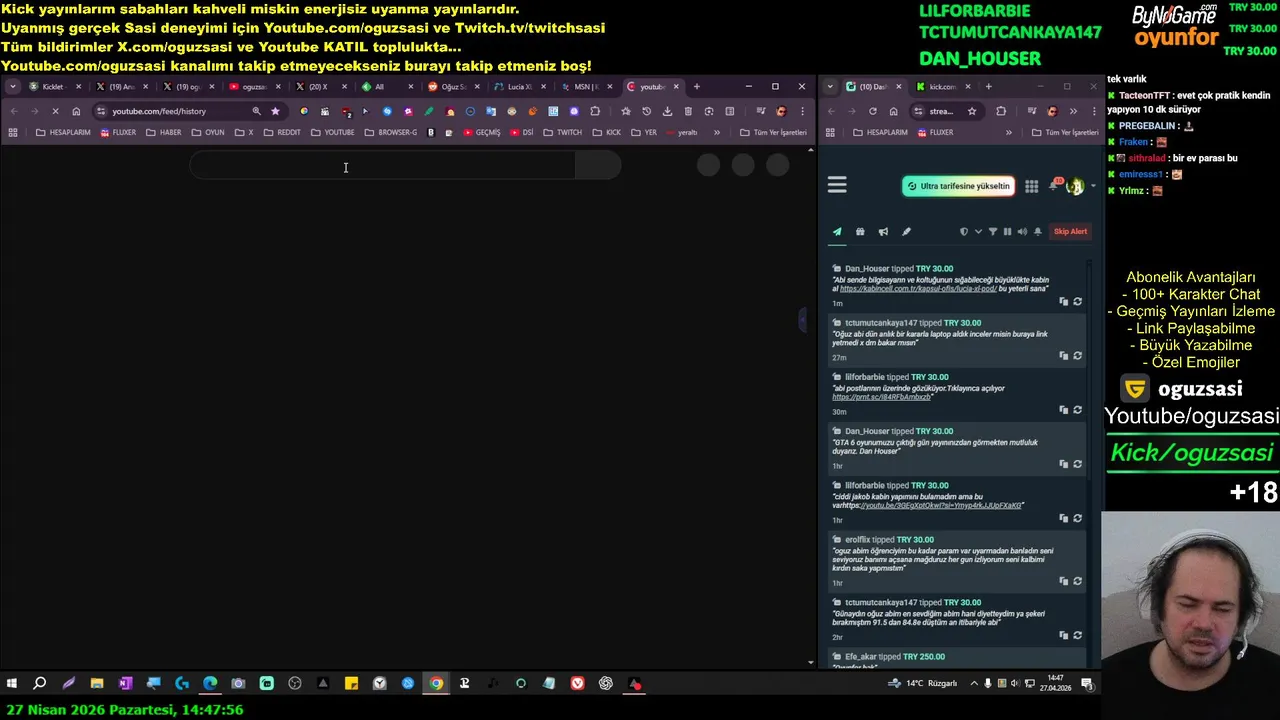Image resolution: width=1280 pixels, height=720 pixels.
Task: Toggle the alert bell icon beside Skip Alert
Action: point(1037,232)
